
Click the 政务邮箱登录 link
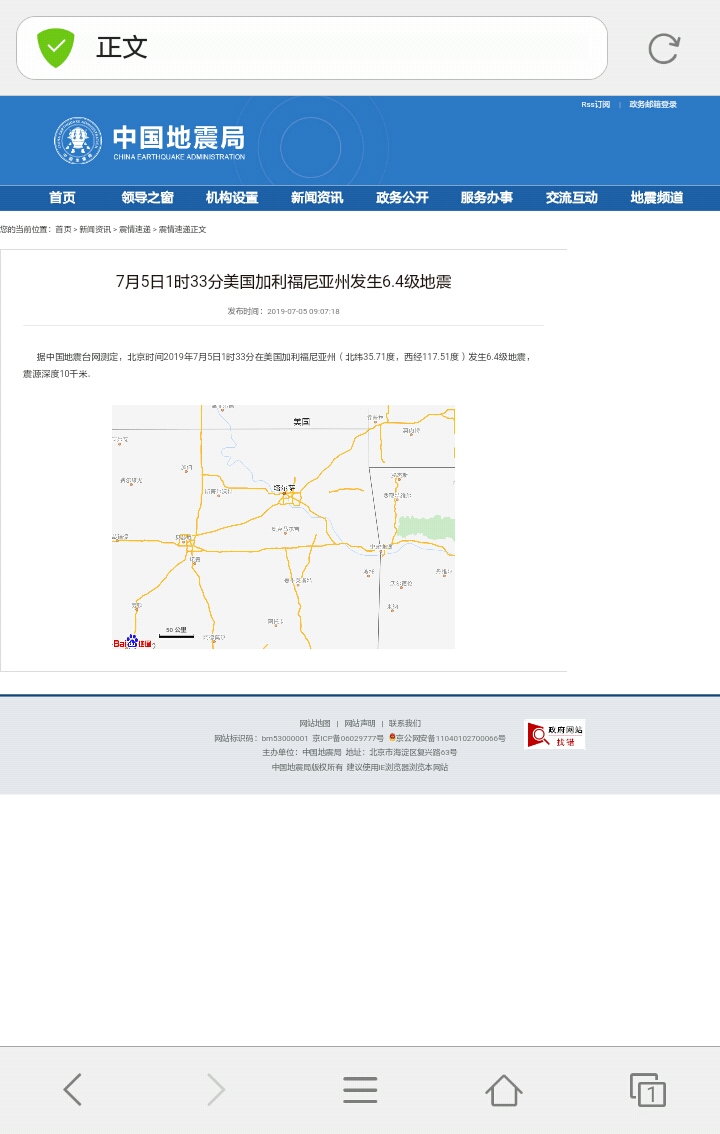[x=653, y=105]
